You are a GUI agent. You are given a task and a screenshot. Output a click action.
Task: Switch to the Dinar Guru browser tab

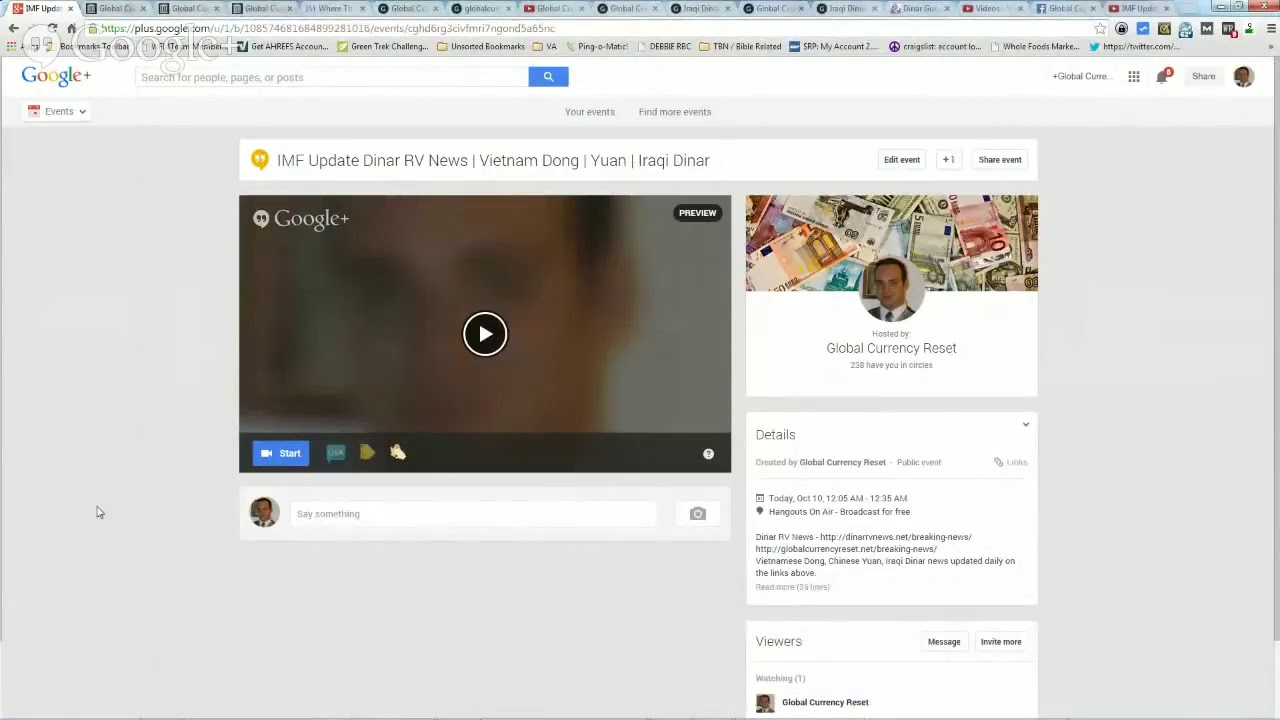coord(919,8)
